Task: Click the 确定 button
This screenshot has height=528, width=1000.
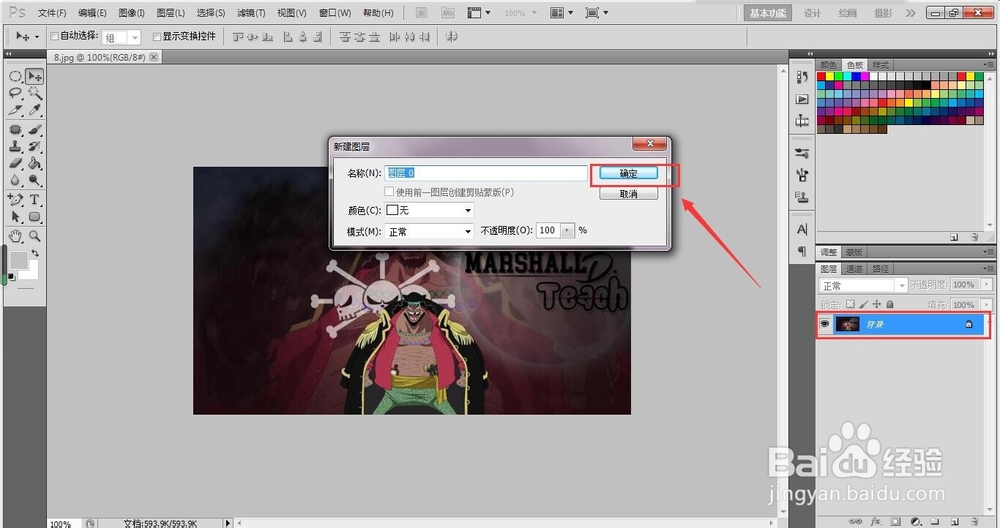Action: pyautogui.click(x=628, y=173)
